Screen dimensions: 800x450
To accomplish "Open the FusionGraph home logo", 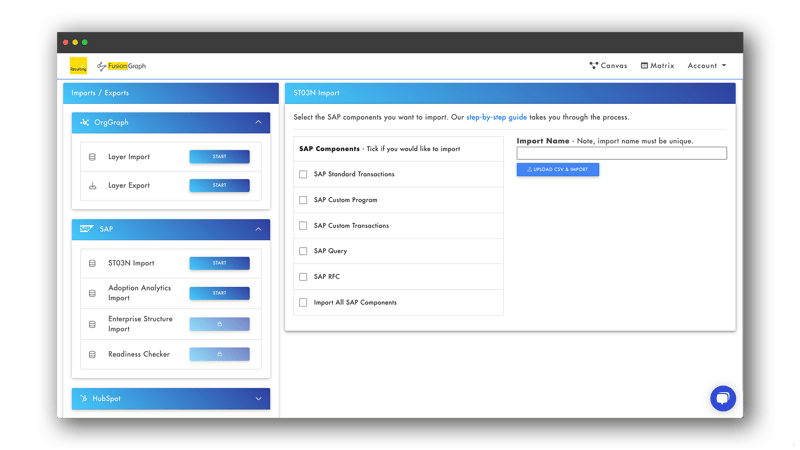I will click(121, 66).
